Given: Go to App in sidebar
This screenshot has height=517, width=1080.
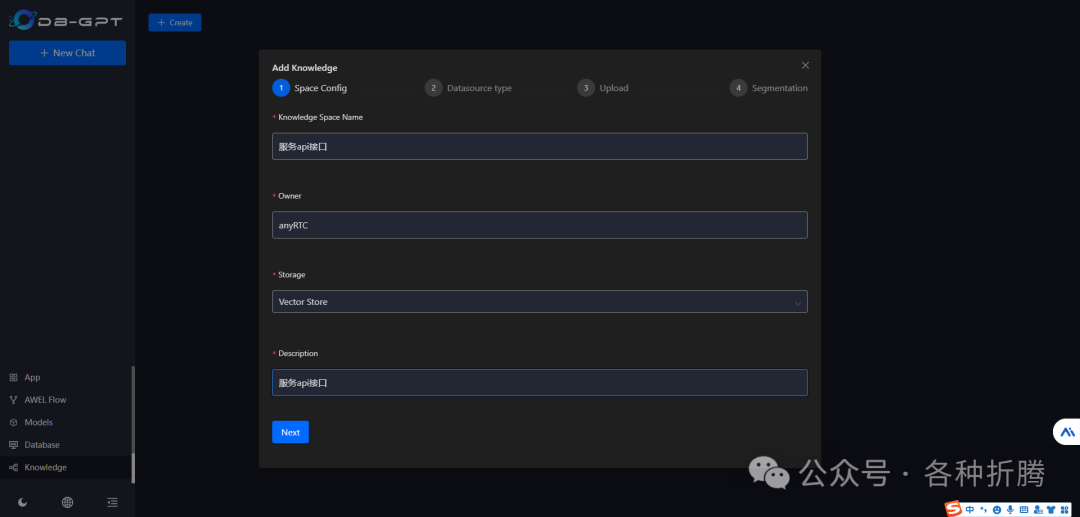Looking at the screenshot, I should tap(67, 377).
